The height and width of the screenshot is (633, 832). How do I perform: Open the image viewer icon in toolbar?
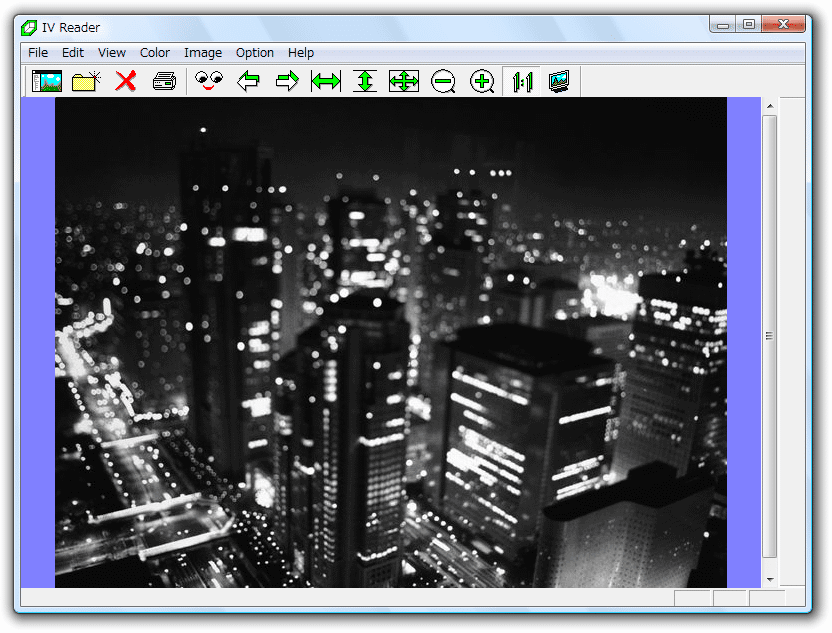47,81
